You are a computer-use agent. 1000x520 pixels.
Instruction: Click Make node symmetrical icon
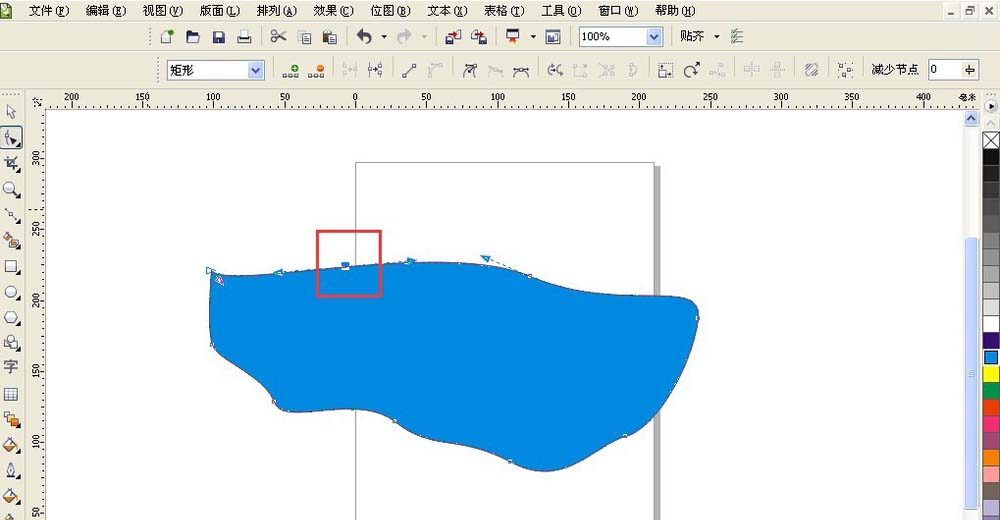pos(521,70)
